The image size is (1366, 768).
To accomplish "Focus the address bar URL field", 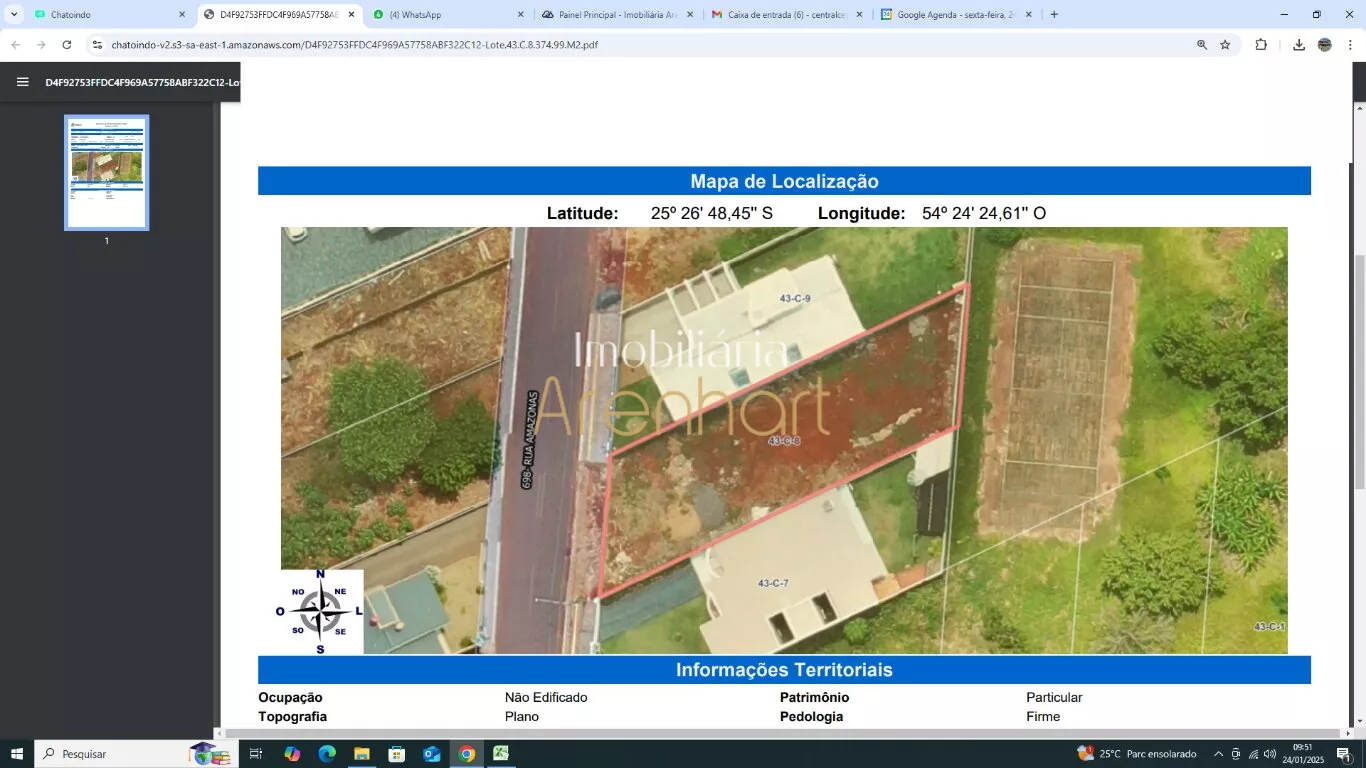I will point(640,45).
